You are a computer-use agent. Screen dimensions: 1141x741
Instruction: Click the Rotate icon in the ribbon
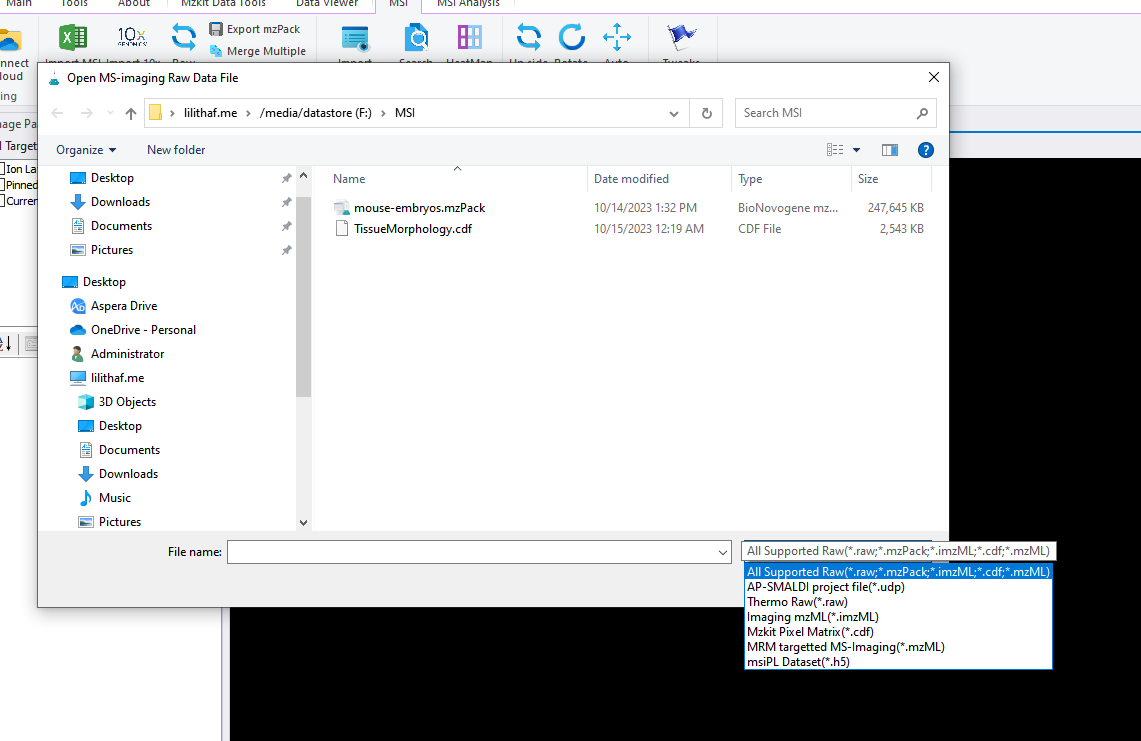pos(571,38)
